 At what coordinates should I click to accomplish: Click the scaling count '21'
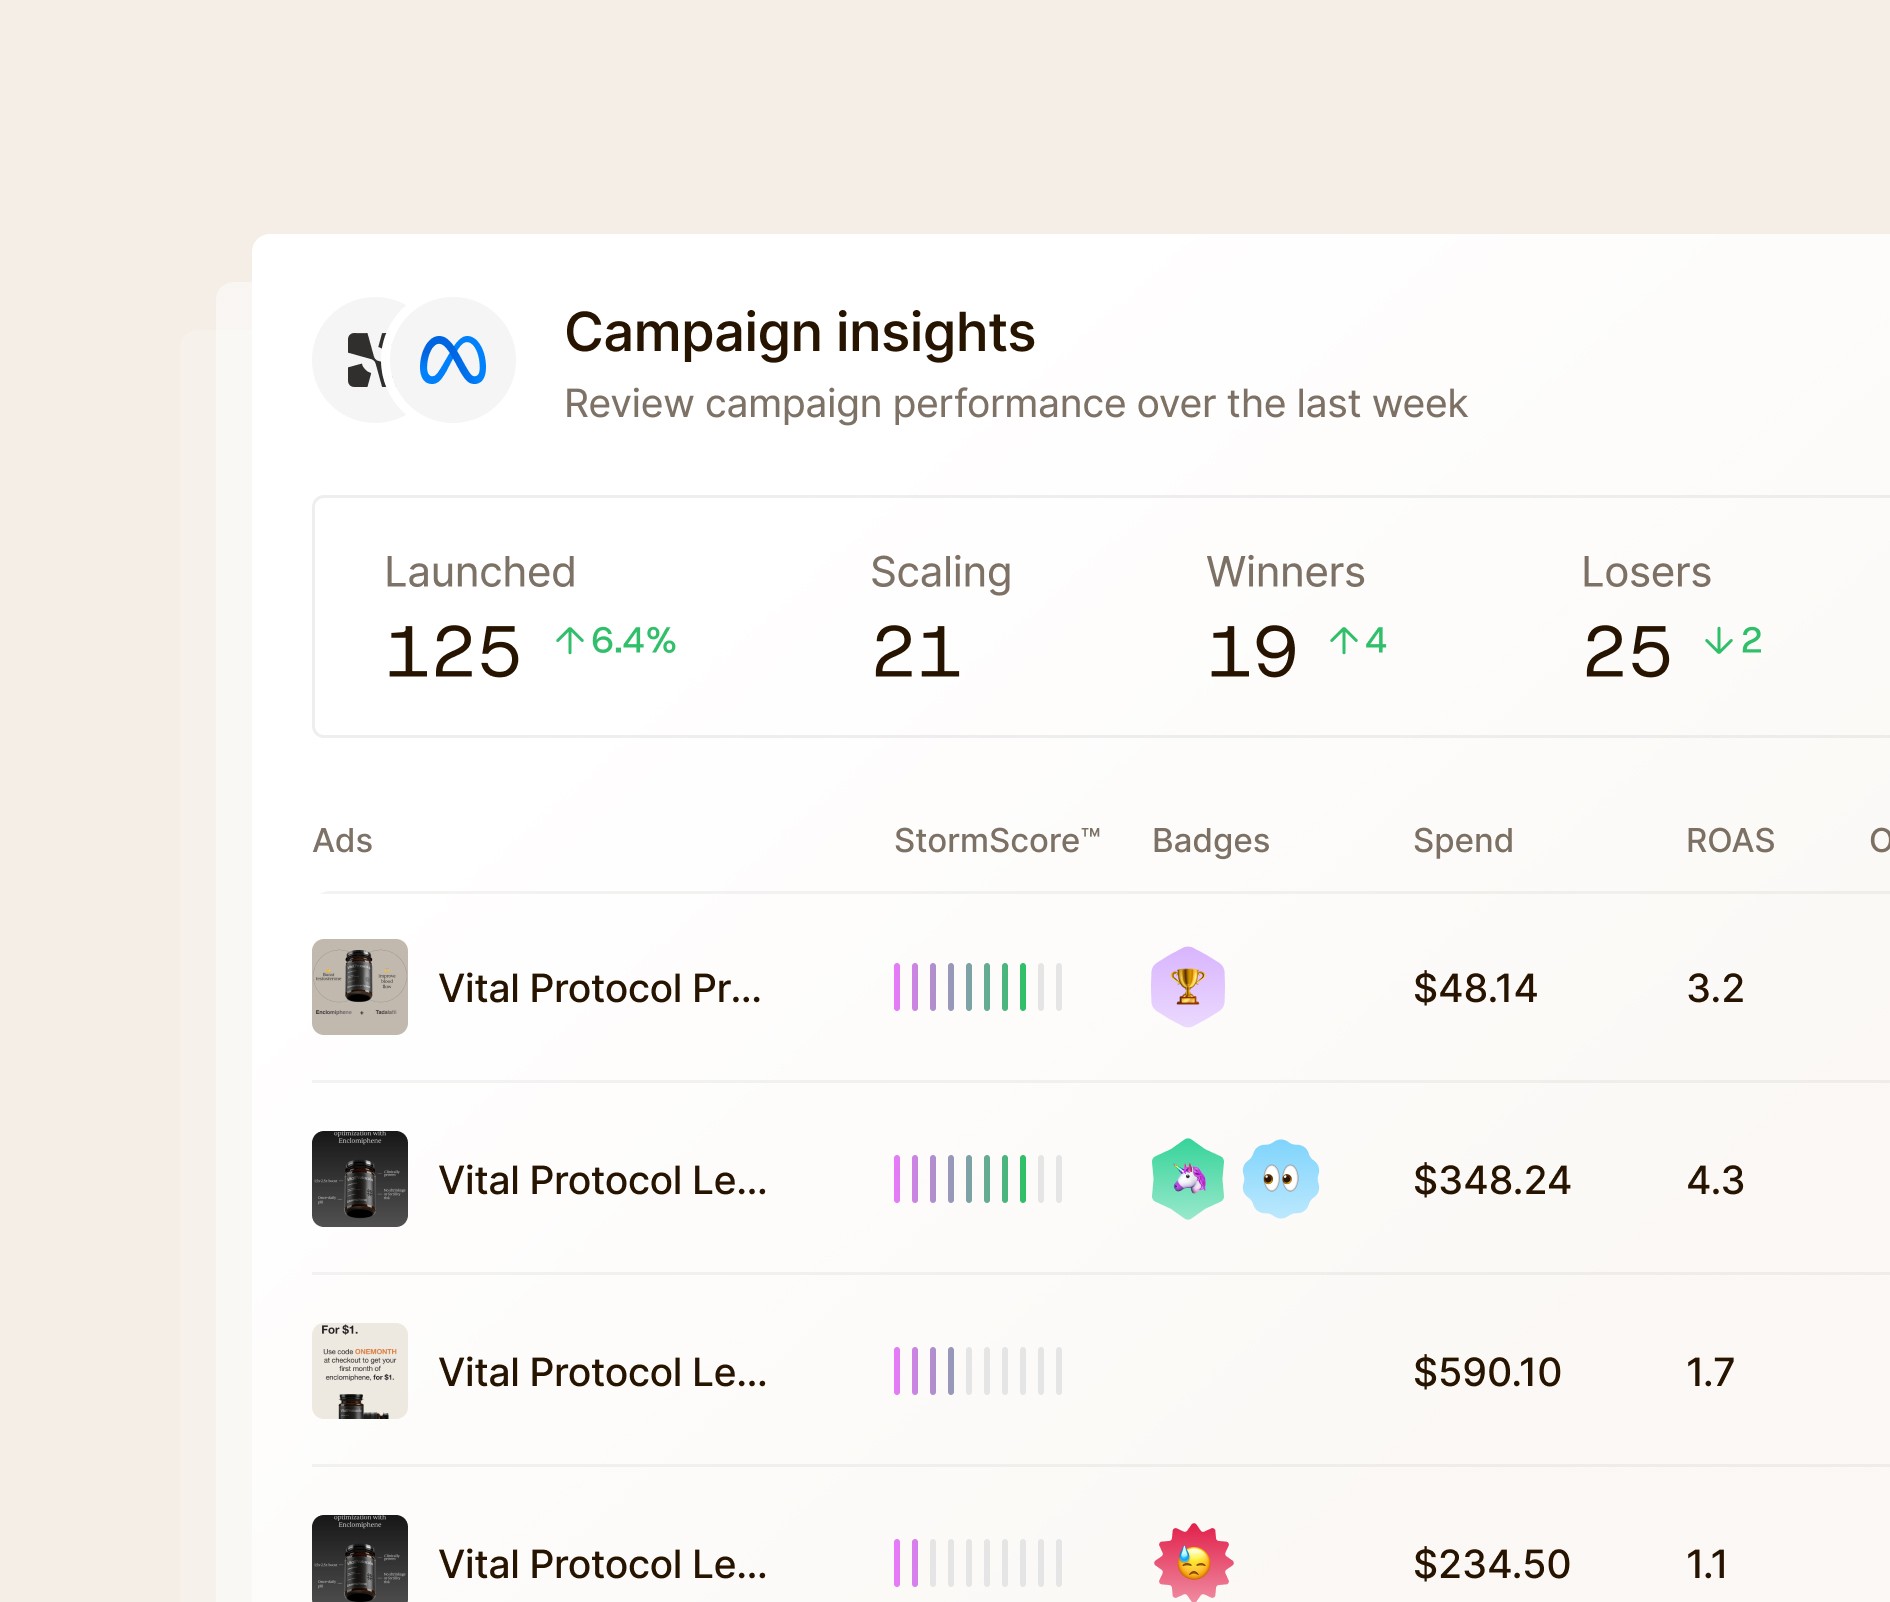coord(917,652)
